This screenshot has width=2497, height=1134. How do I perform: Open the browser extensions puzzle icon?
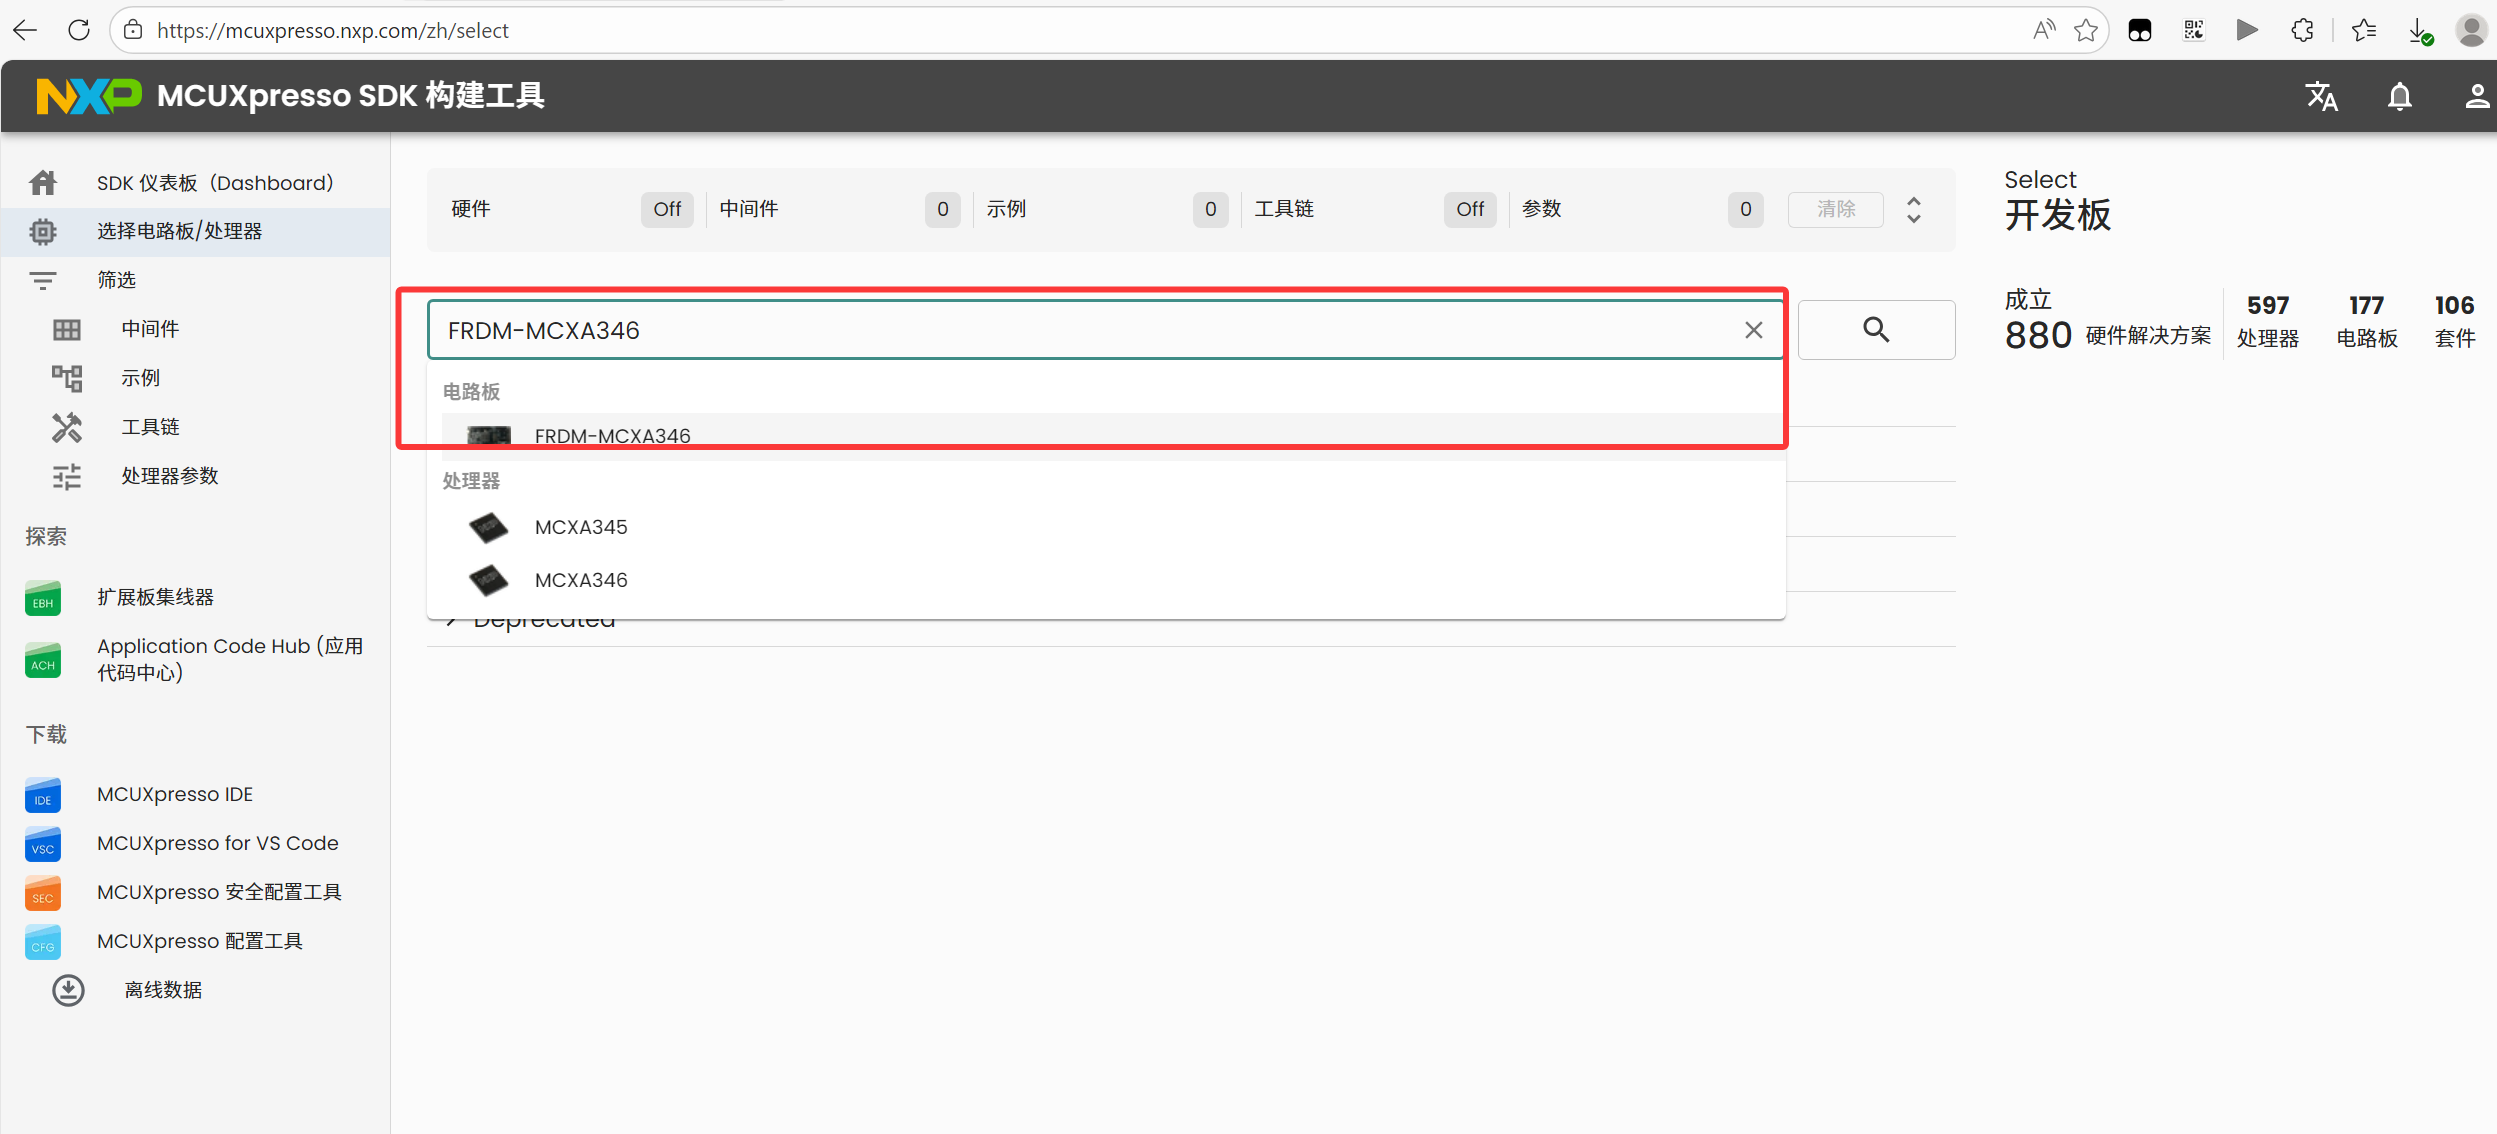point(2302,30)
